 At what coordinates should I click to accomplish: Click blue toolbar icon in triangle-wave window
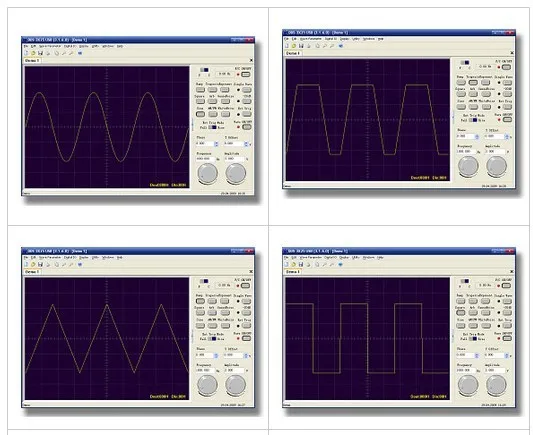(x=80, y=264)
